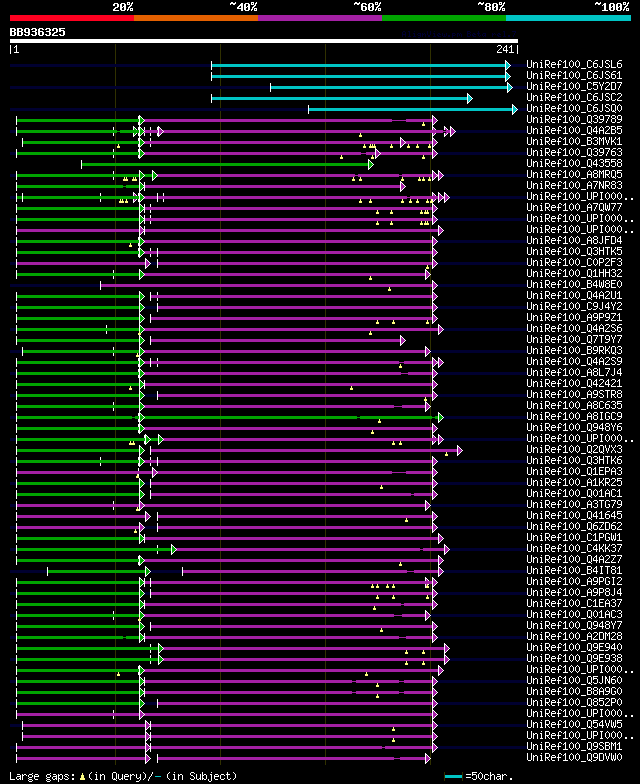Select the UniRef100_A8L7J4 label
Screen dimensions: 640x784
tap(574, 372)
